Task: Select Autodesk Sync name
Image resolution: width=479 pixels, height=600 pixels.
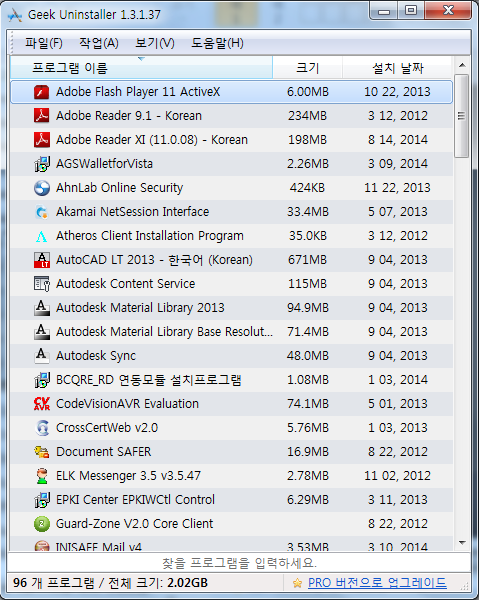Action: coord(96,356)
